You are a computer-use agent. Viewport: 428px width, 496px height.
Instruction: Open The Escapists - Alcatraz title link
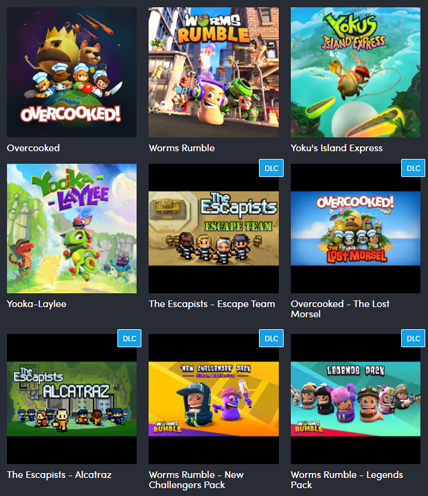coord(59,475)
